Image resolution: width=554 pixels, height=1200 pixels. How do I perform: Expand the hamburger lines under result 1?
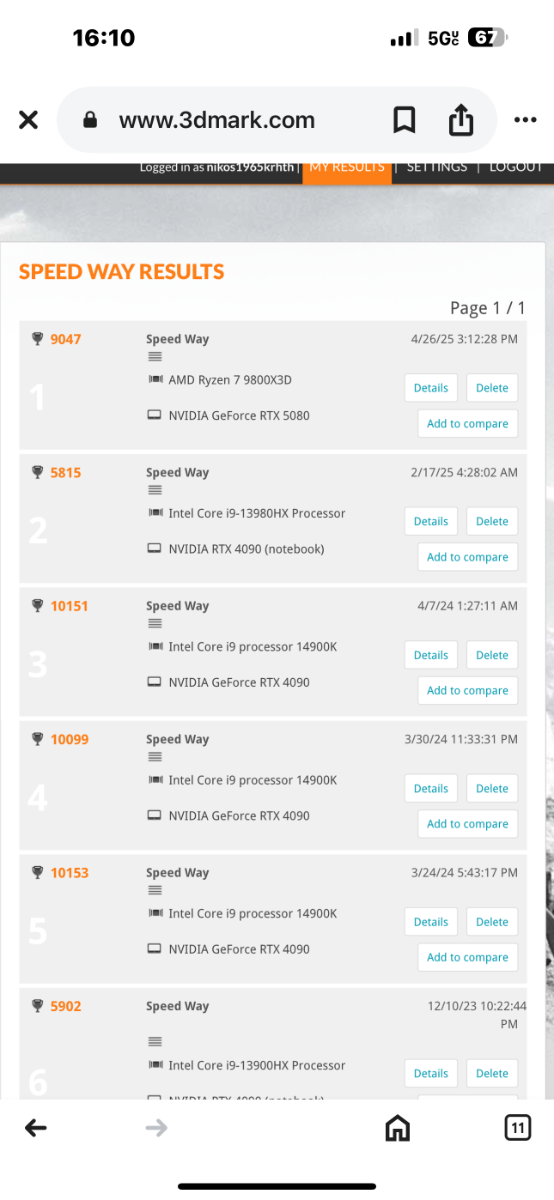154,357
